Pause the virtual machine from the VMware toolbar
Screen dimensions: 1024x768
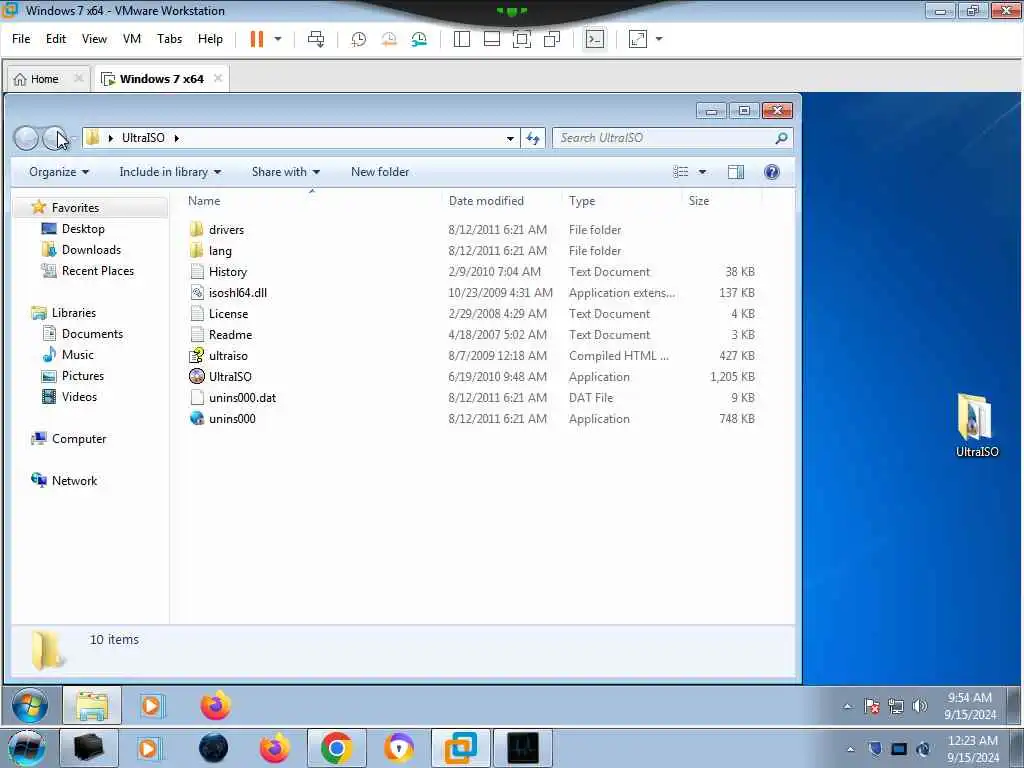coord(257,39)
